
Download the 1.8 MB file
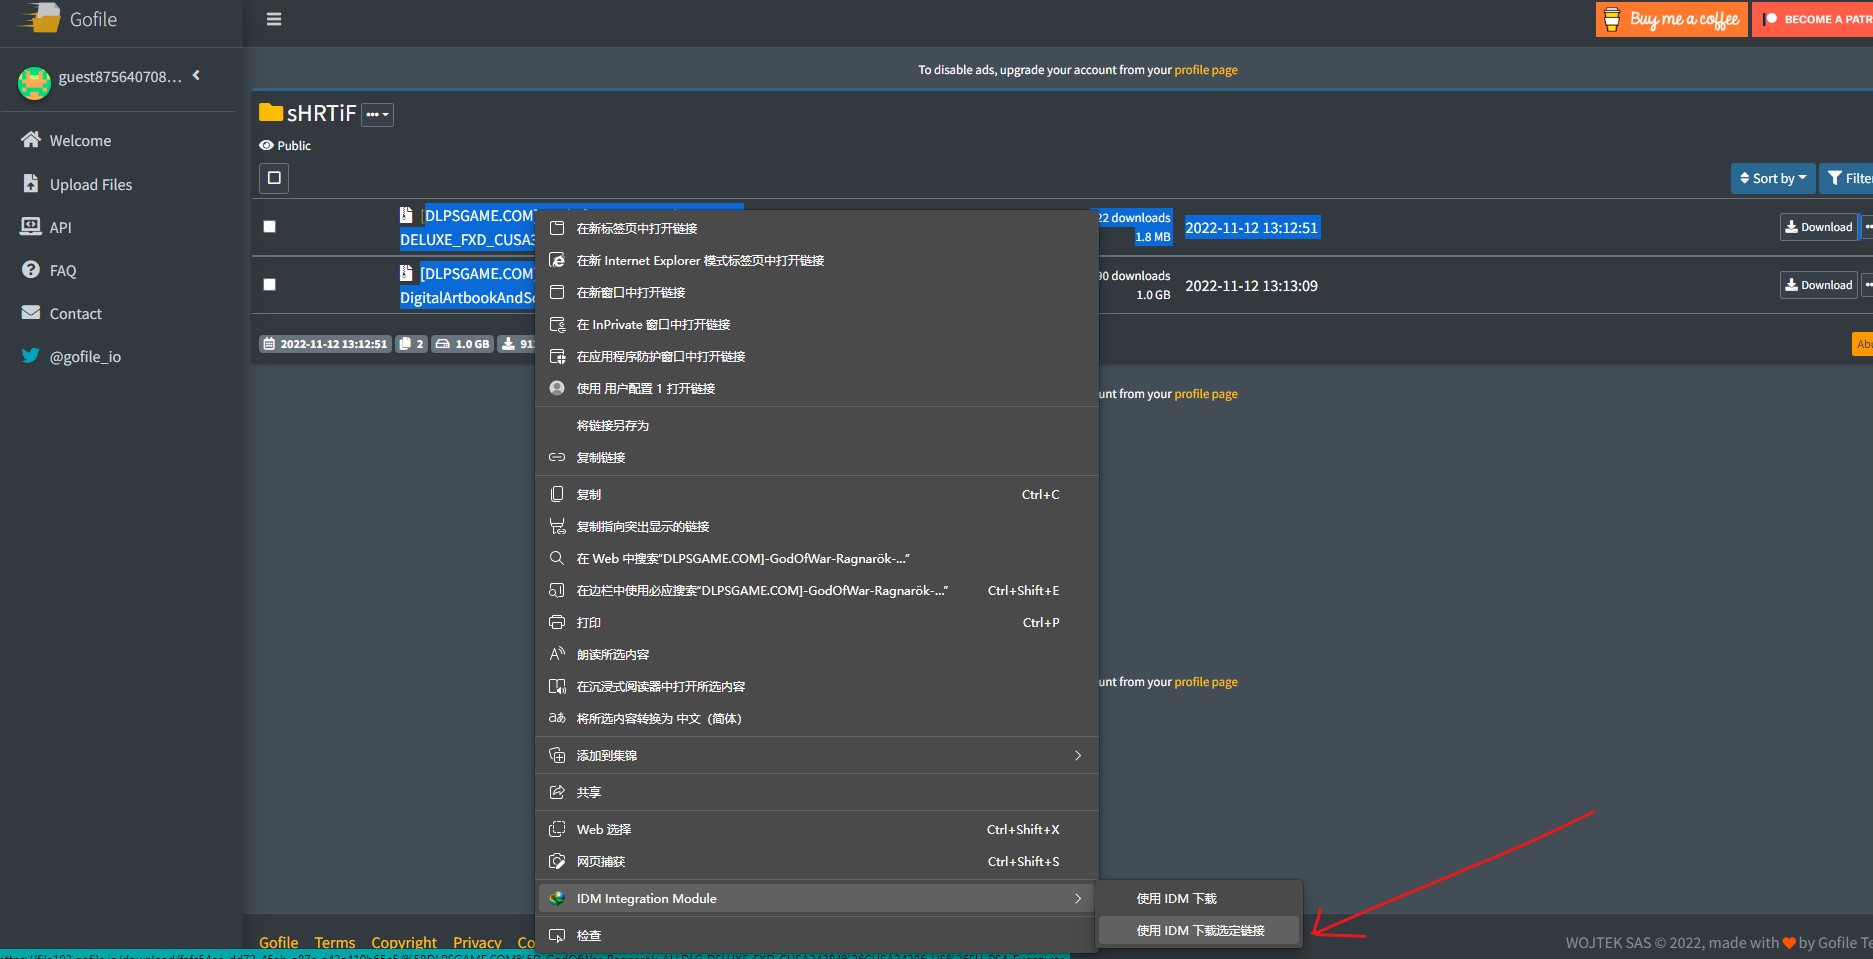1819,227
